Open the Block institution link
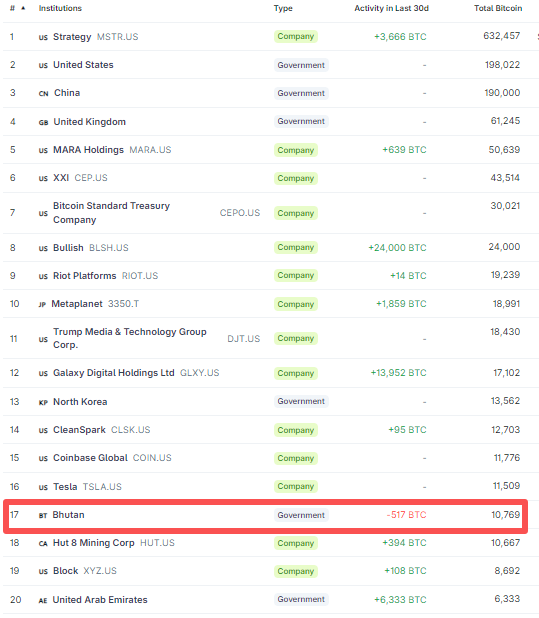Image resolution: width=539 pixels, height=618 pixels. 66,571
